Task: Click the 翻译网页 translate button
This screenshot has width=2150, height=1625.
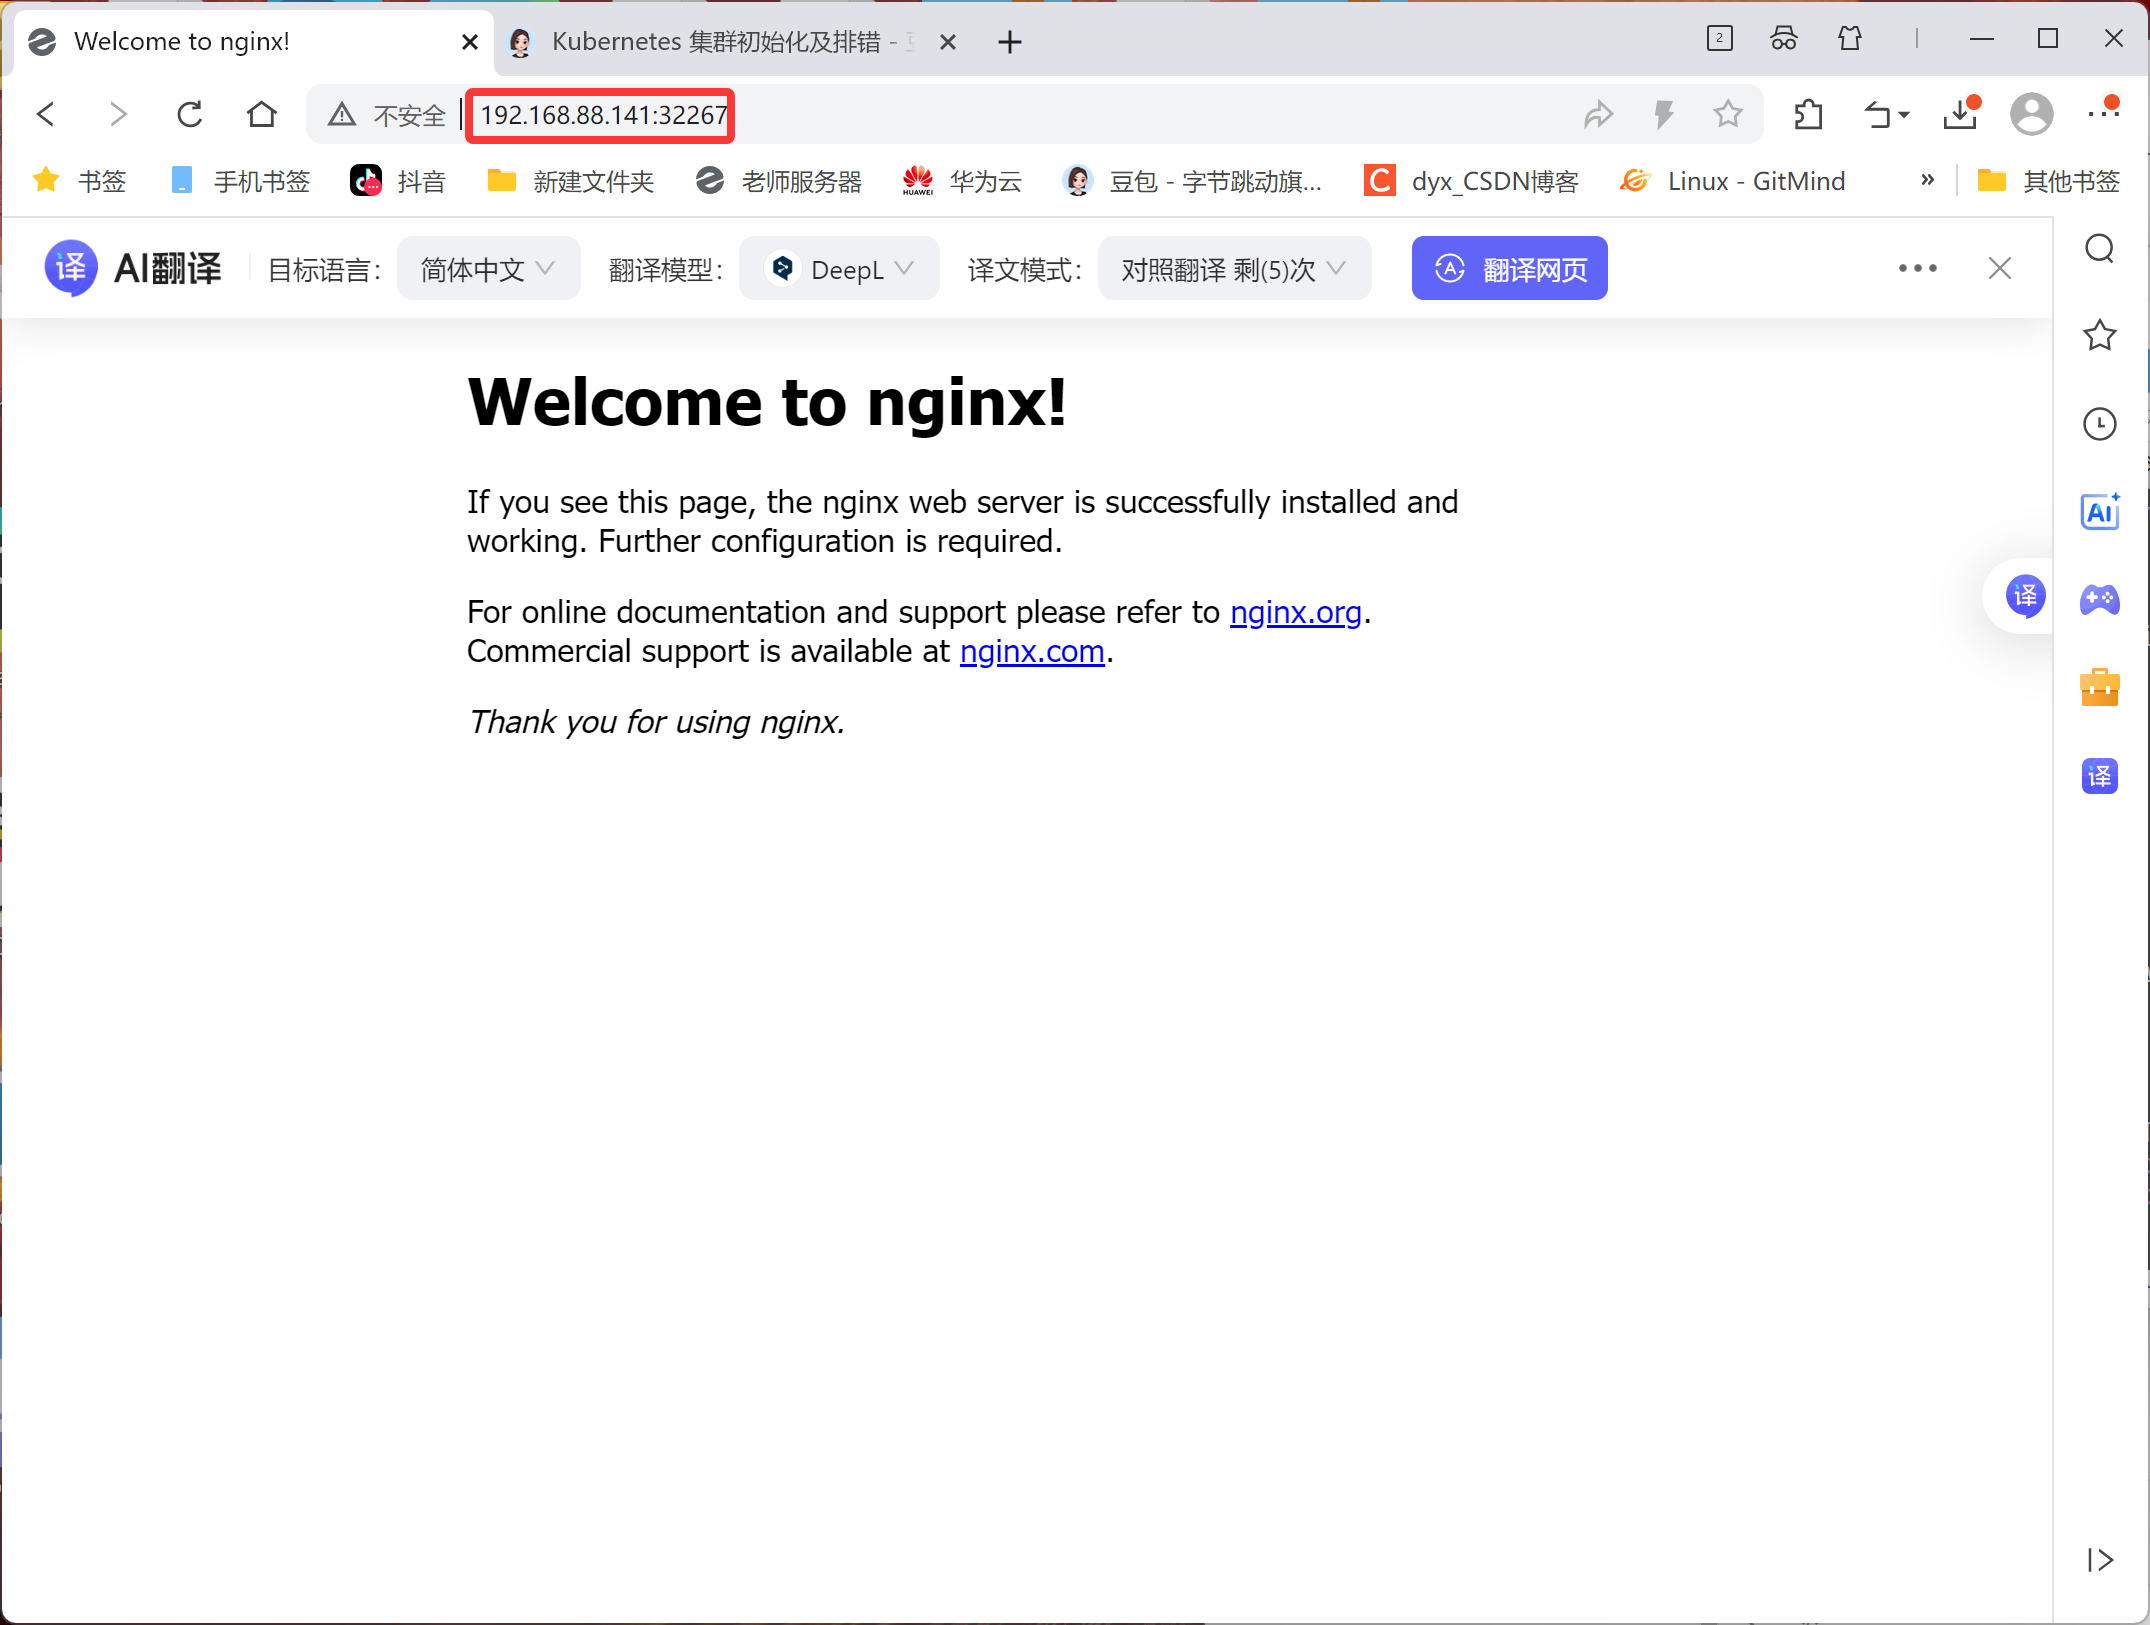Action: coord(1509,269)
